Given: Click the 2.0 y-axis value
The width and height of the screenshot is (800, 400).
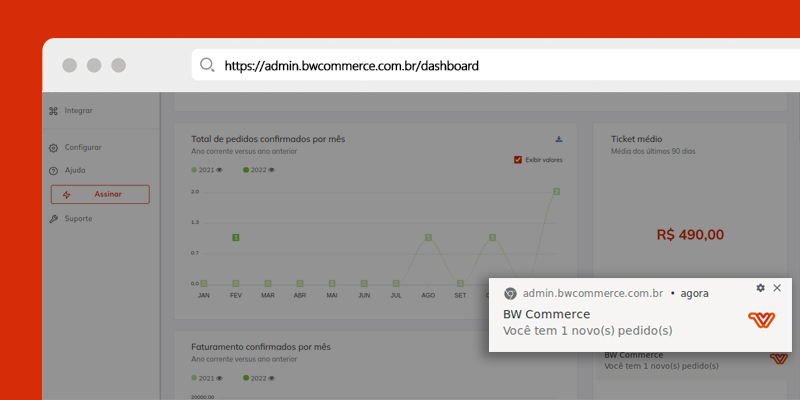Looking at the screenshot, I should [195, 192].
